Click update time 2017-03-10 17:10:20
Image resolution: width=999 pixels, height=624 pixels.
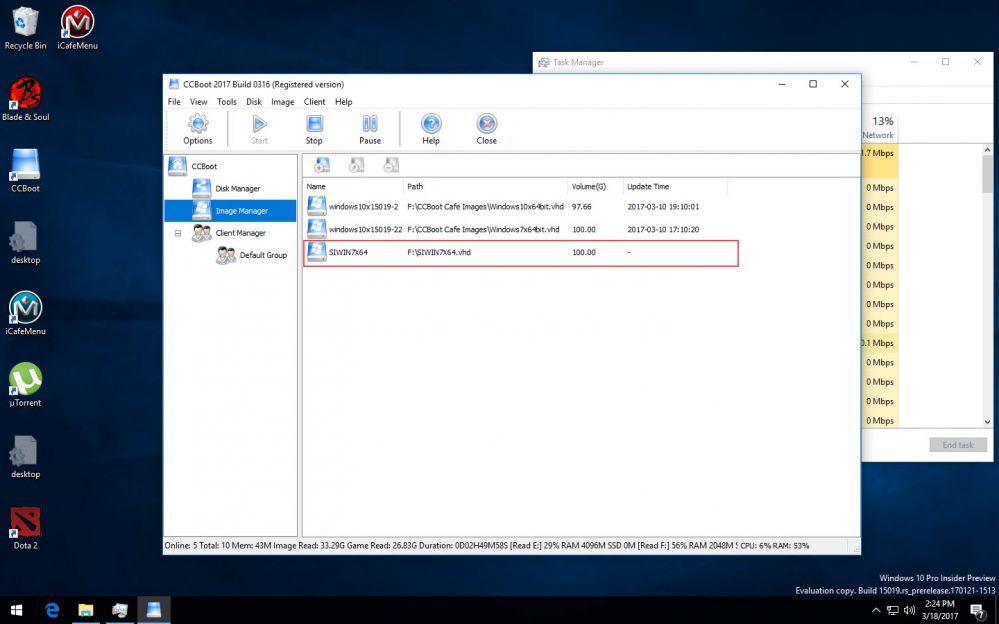pos(663,229)
